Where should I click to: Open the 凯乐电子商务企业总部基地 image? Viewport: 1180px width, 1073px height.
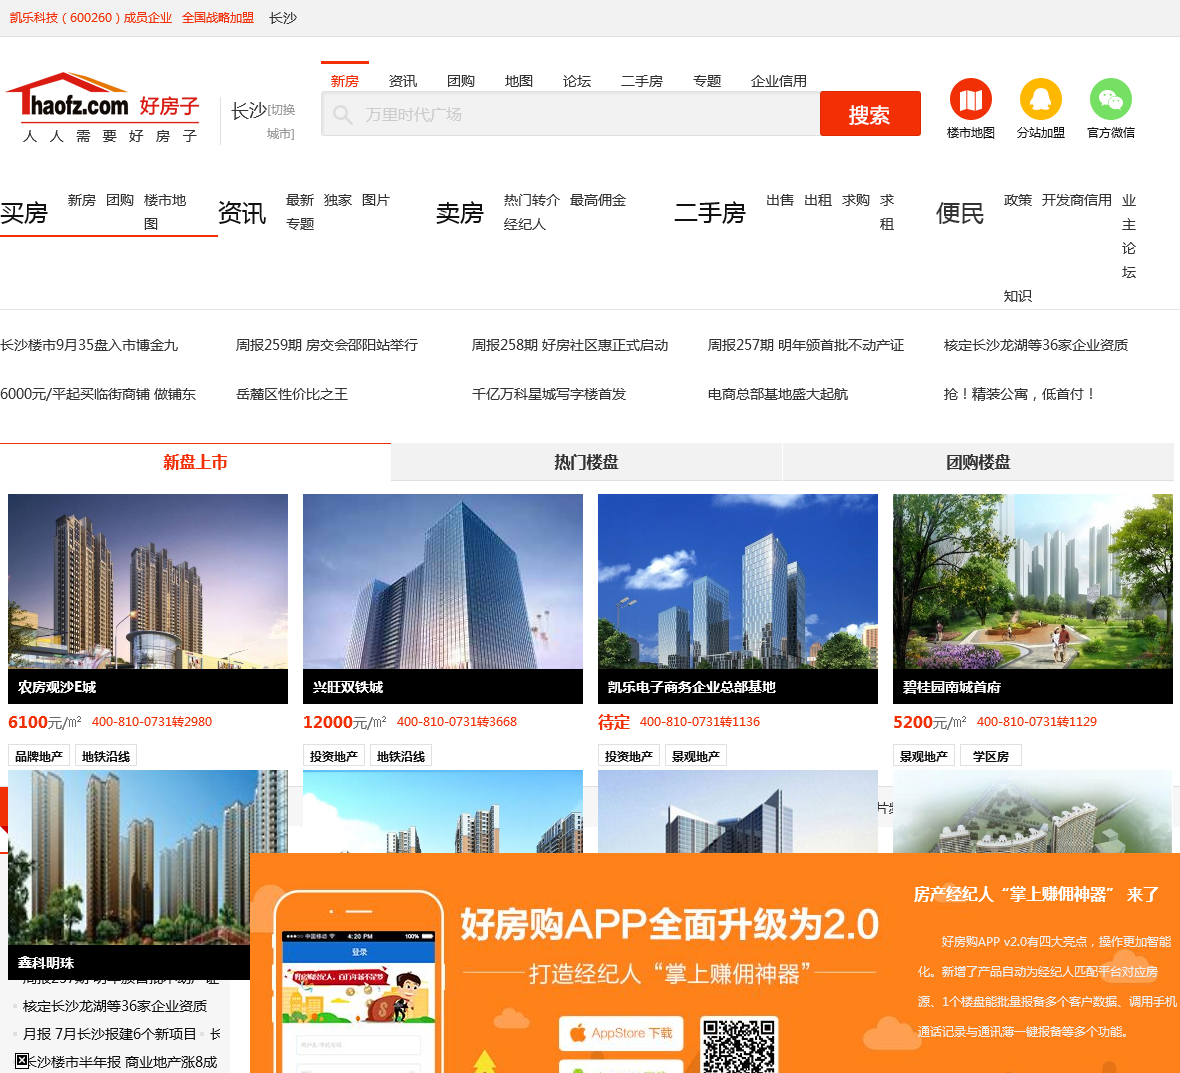(x=738, y=582)
